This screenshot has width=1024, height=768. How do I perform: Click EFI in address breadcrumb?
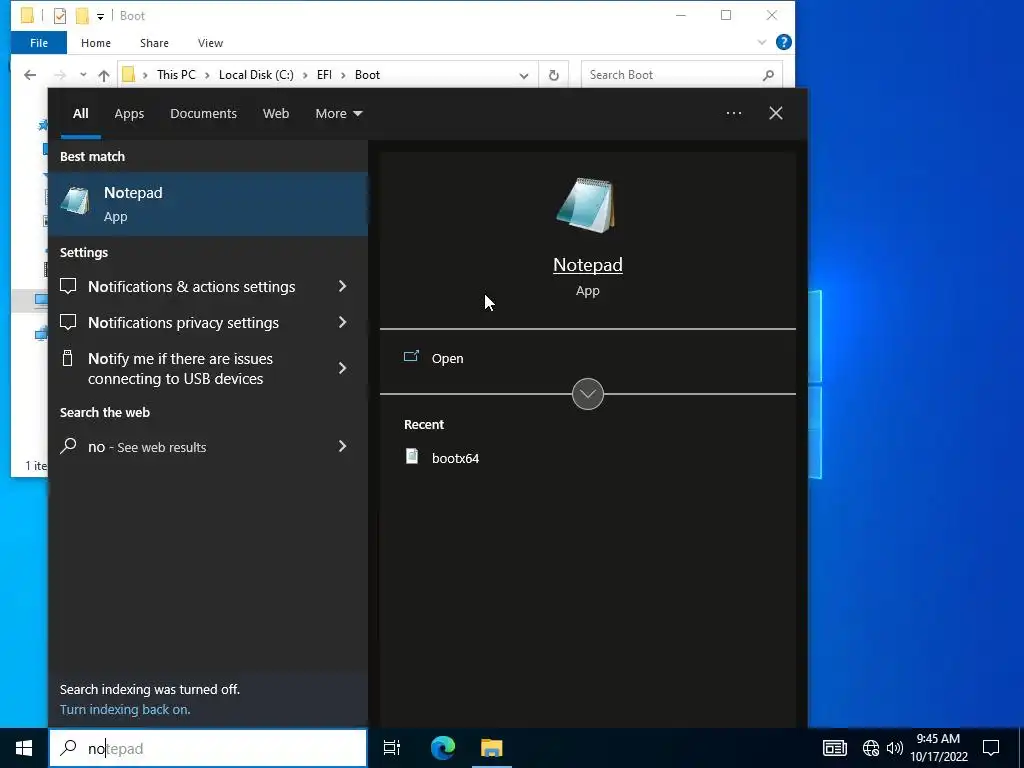(x=324, y=74)
